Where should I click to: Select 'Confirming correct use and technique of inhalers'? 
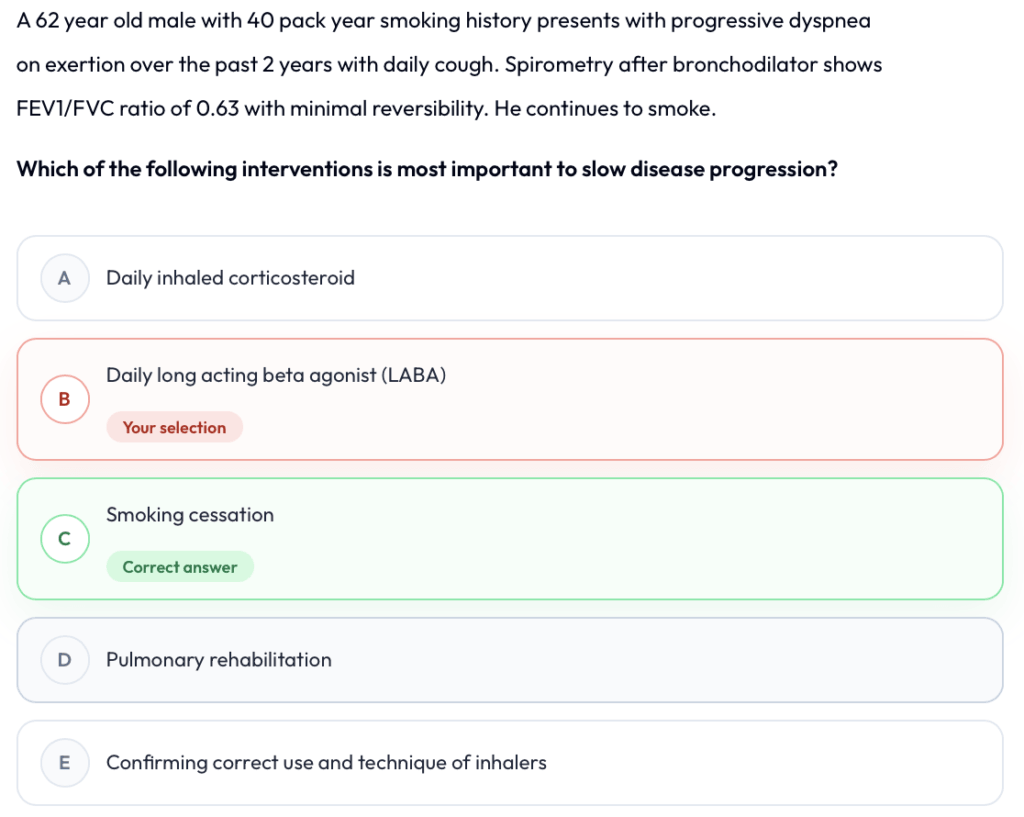click(327, 763)
